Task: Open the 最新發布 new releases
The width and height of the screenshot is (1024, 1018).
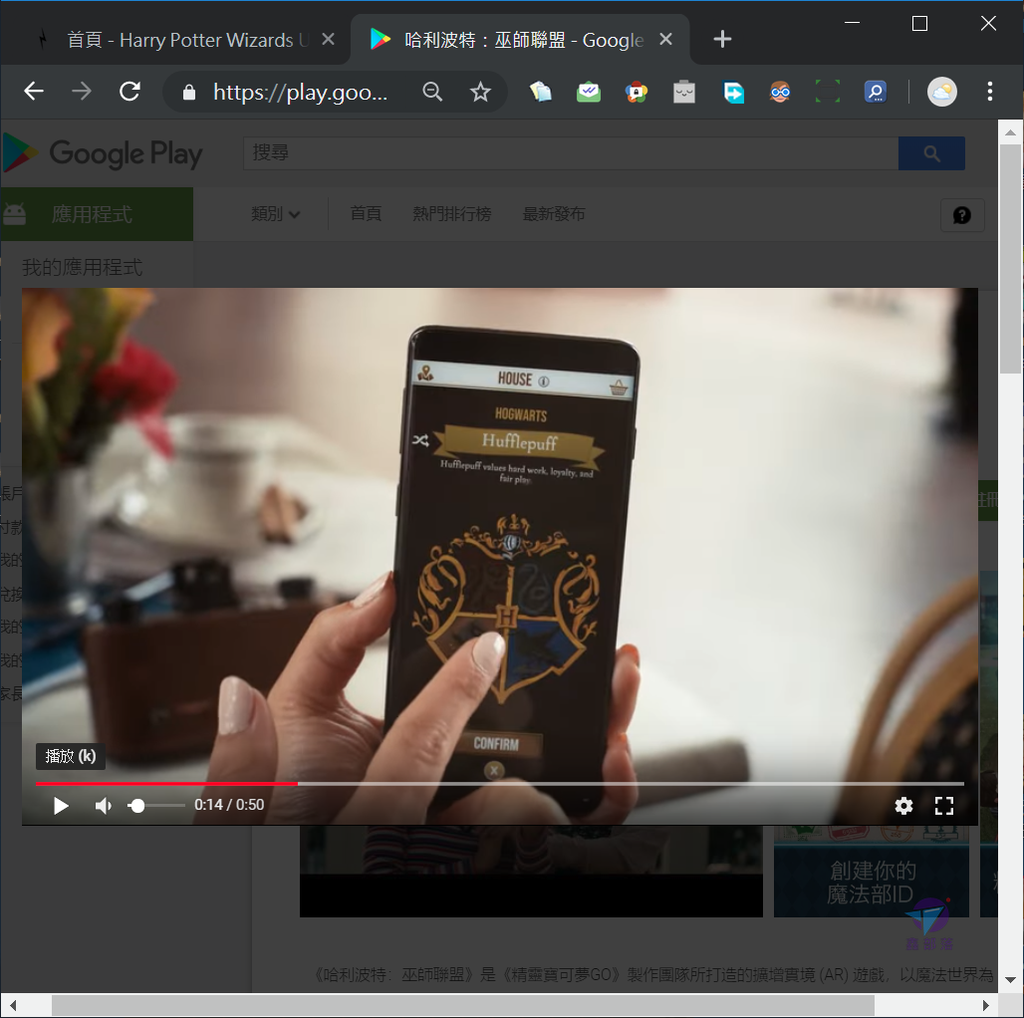Action: coord(554,214)
